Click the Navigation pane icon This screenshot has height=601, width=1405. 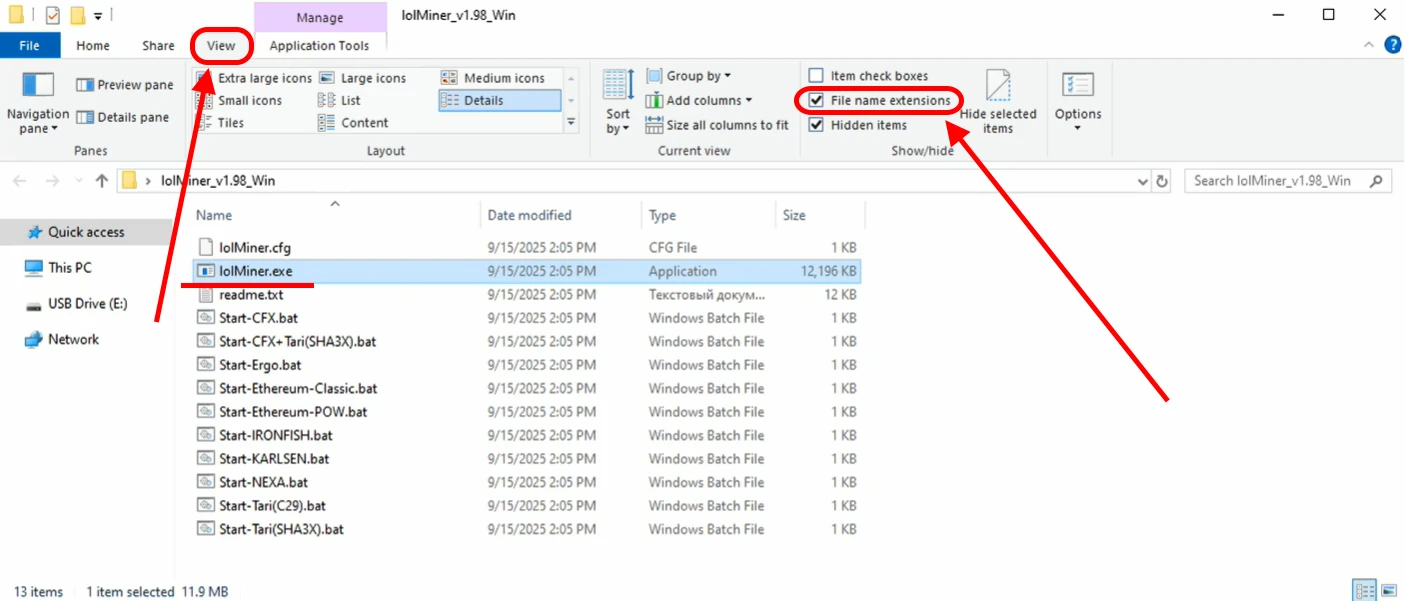(x=38, y=86)
